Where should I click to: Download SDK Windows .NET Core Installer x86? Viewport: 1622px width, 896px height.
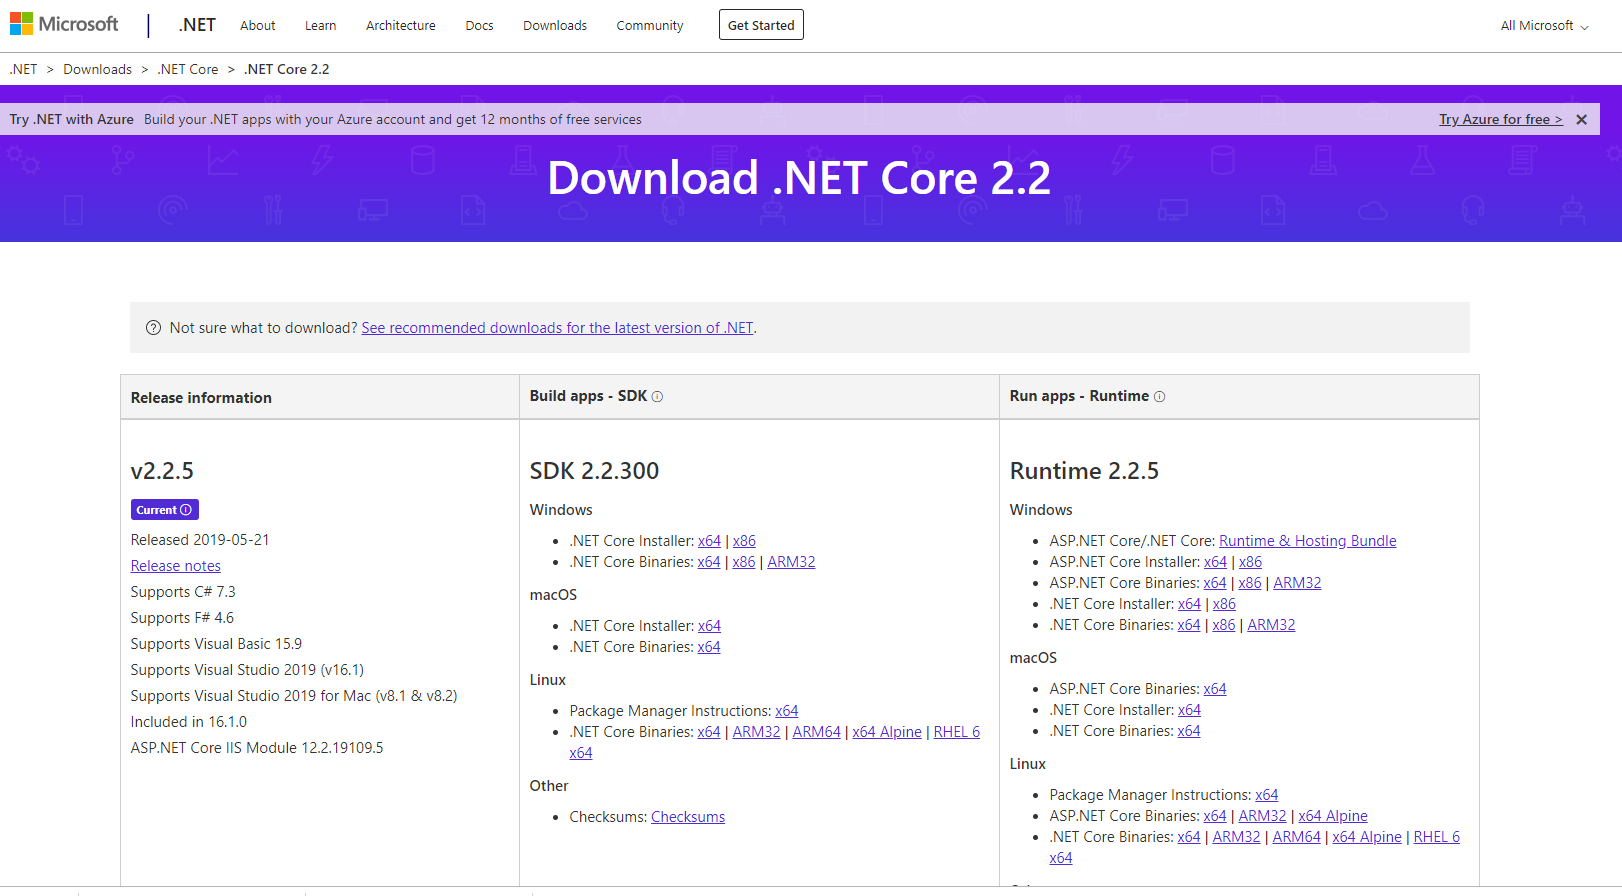click(x=744, y=541)
